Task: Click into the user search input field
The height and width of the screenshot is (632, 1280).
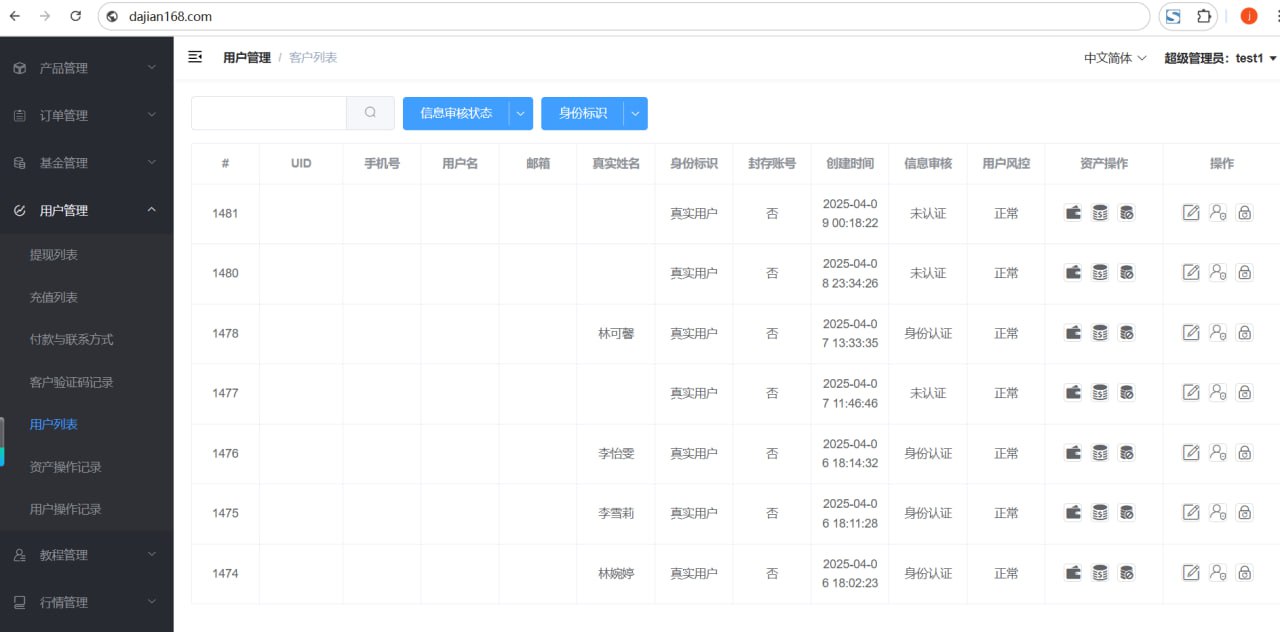Action: [x=269, y=113]
